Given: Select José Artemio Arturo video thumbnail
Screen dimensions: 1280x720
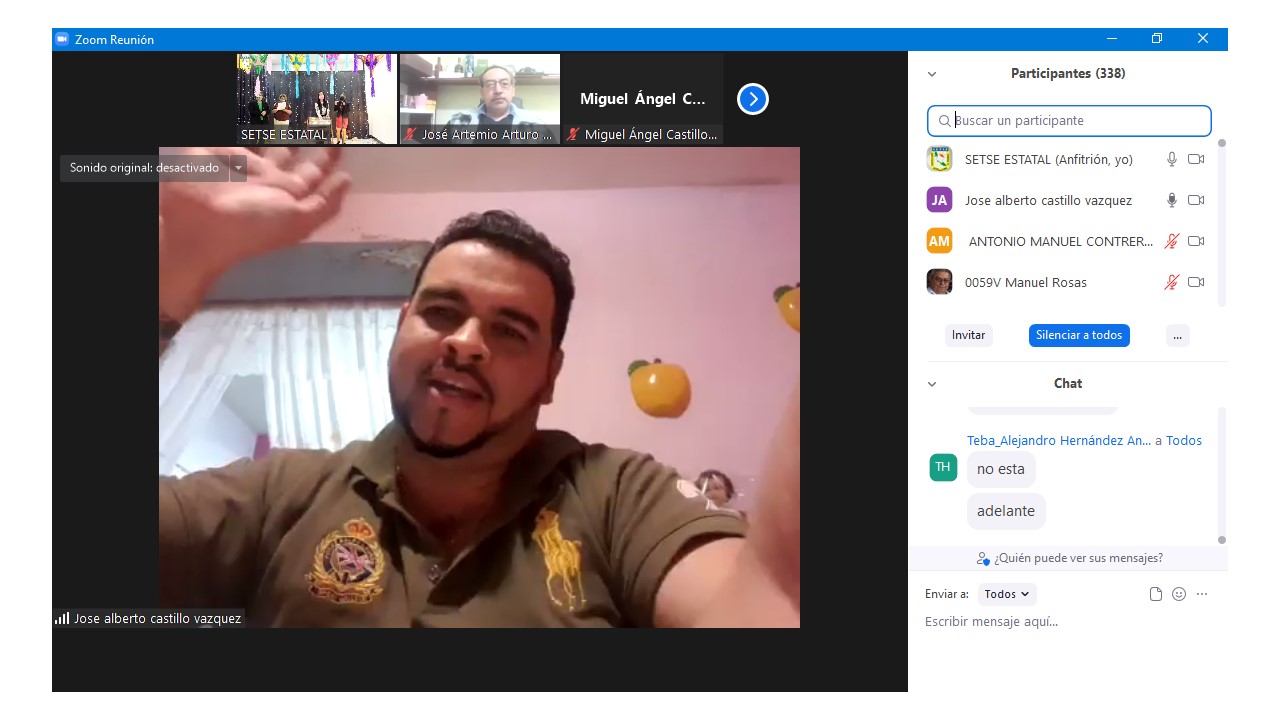Looking at the screenshot, I should pos(480,99).
